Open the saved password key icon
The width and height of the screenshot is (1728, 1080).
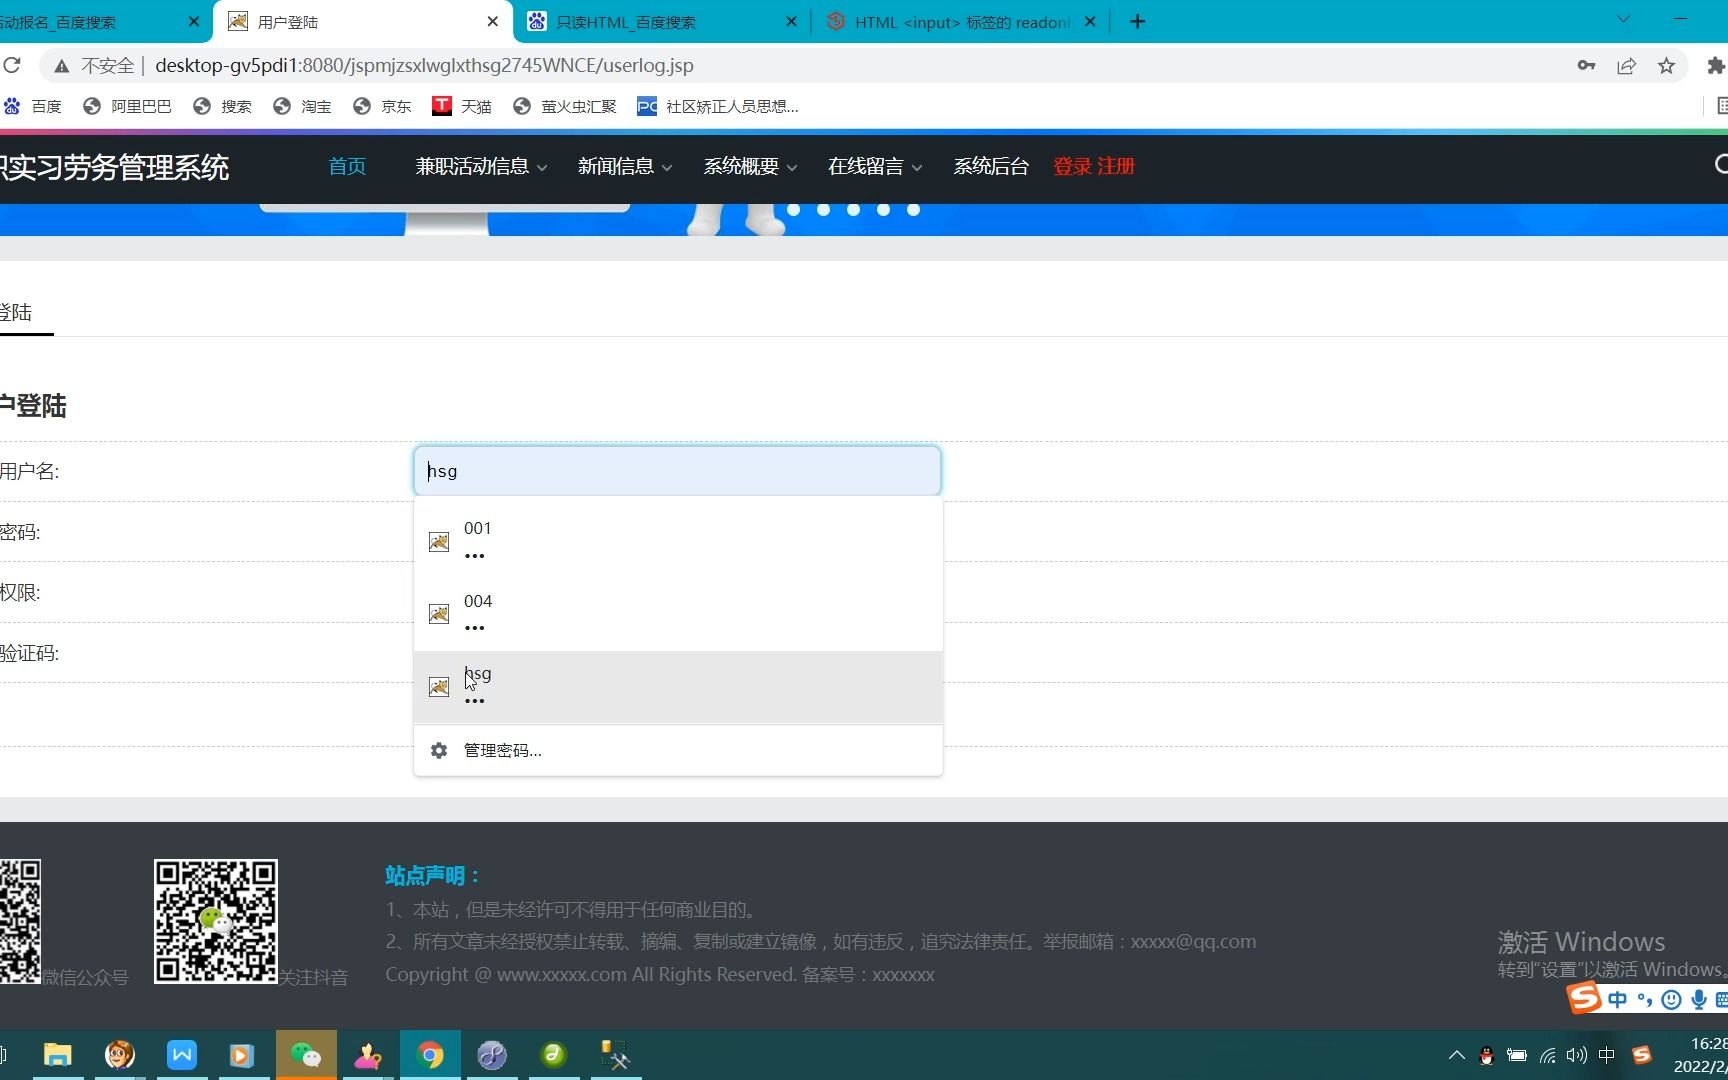tap(1586, 65)
